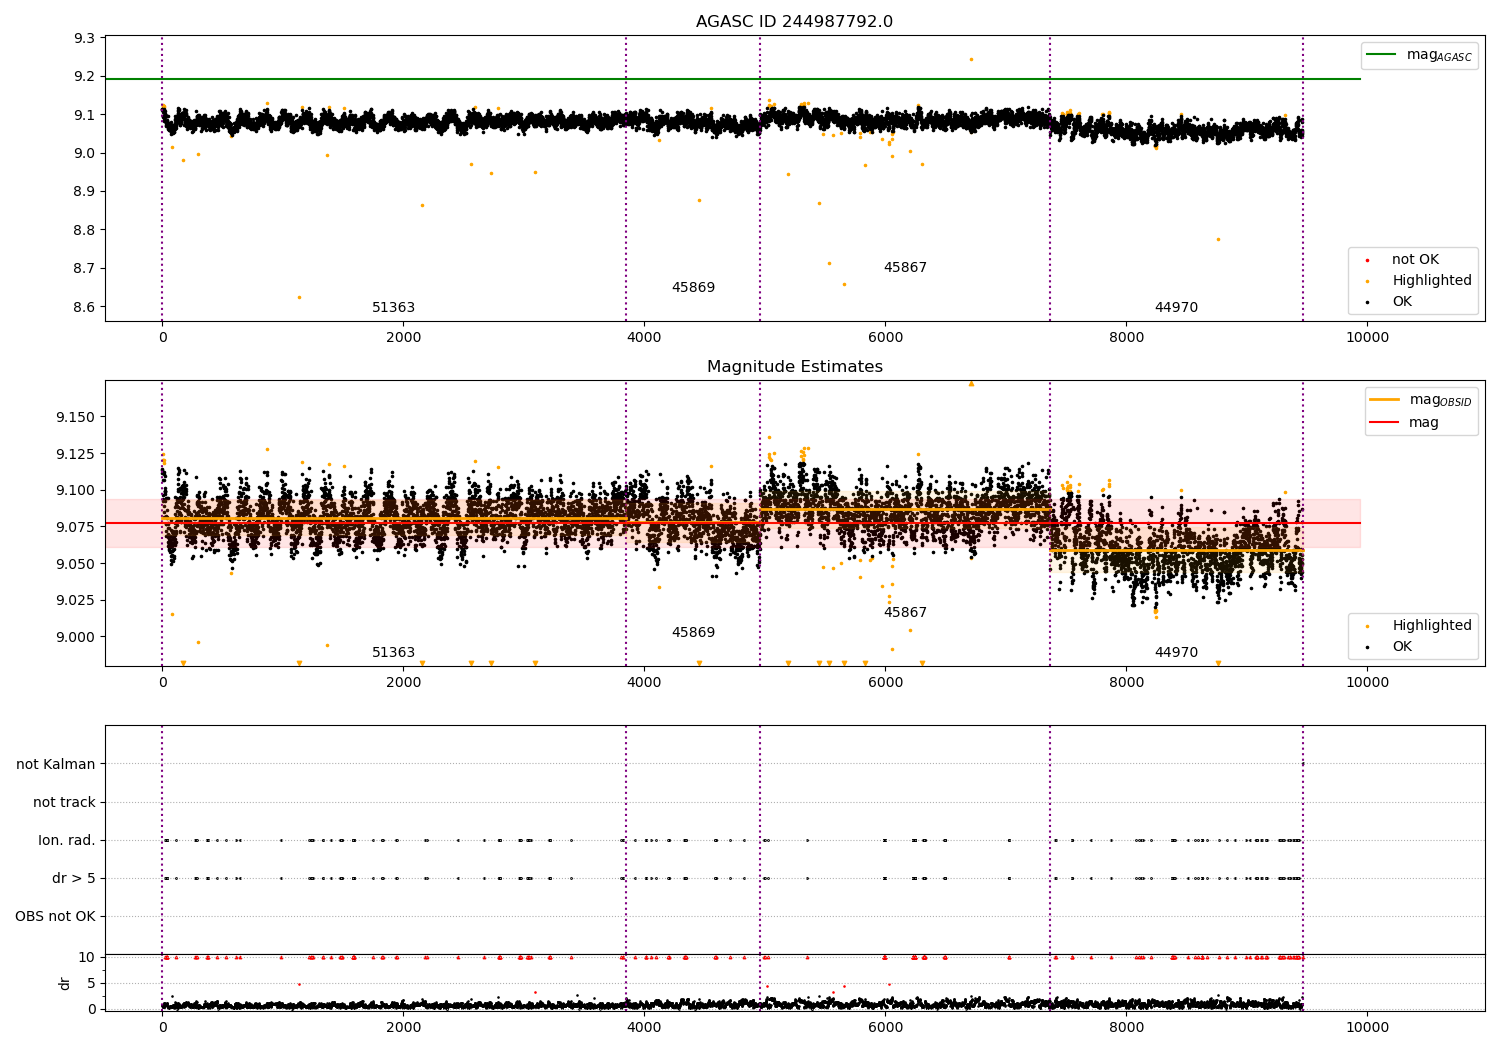This screenshot has width=1500, height=1050.
Task: Click obsid label 45869 in the Magnitude Estimates plot
Action: (693, 633)
